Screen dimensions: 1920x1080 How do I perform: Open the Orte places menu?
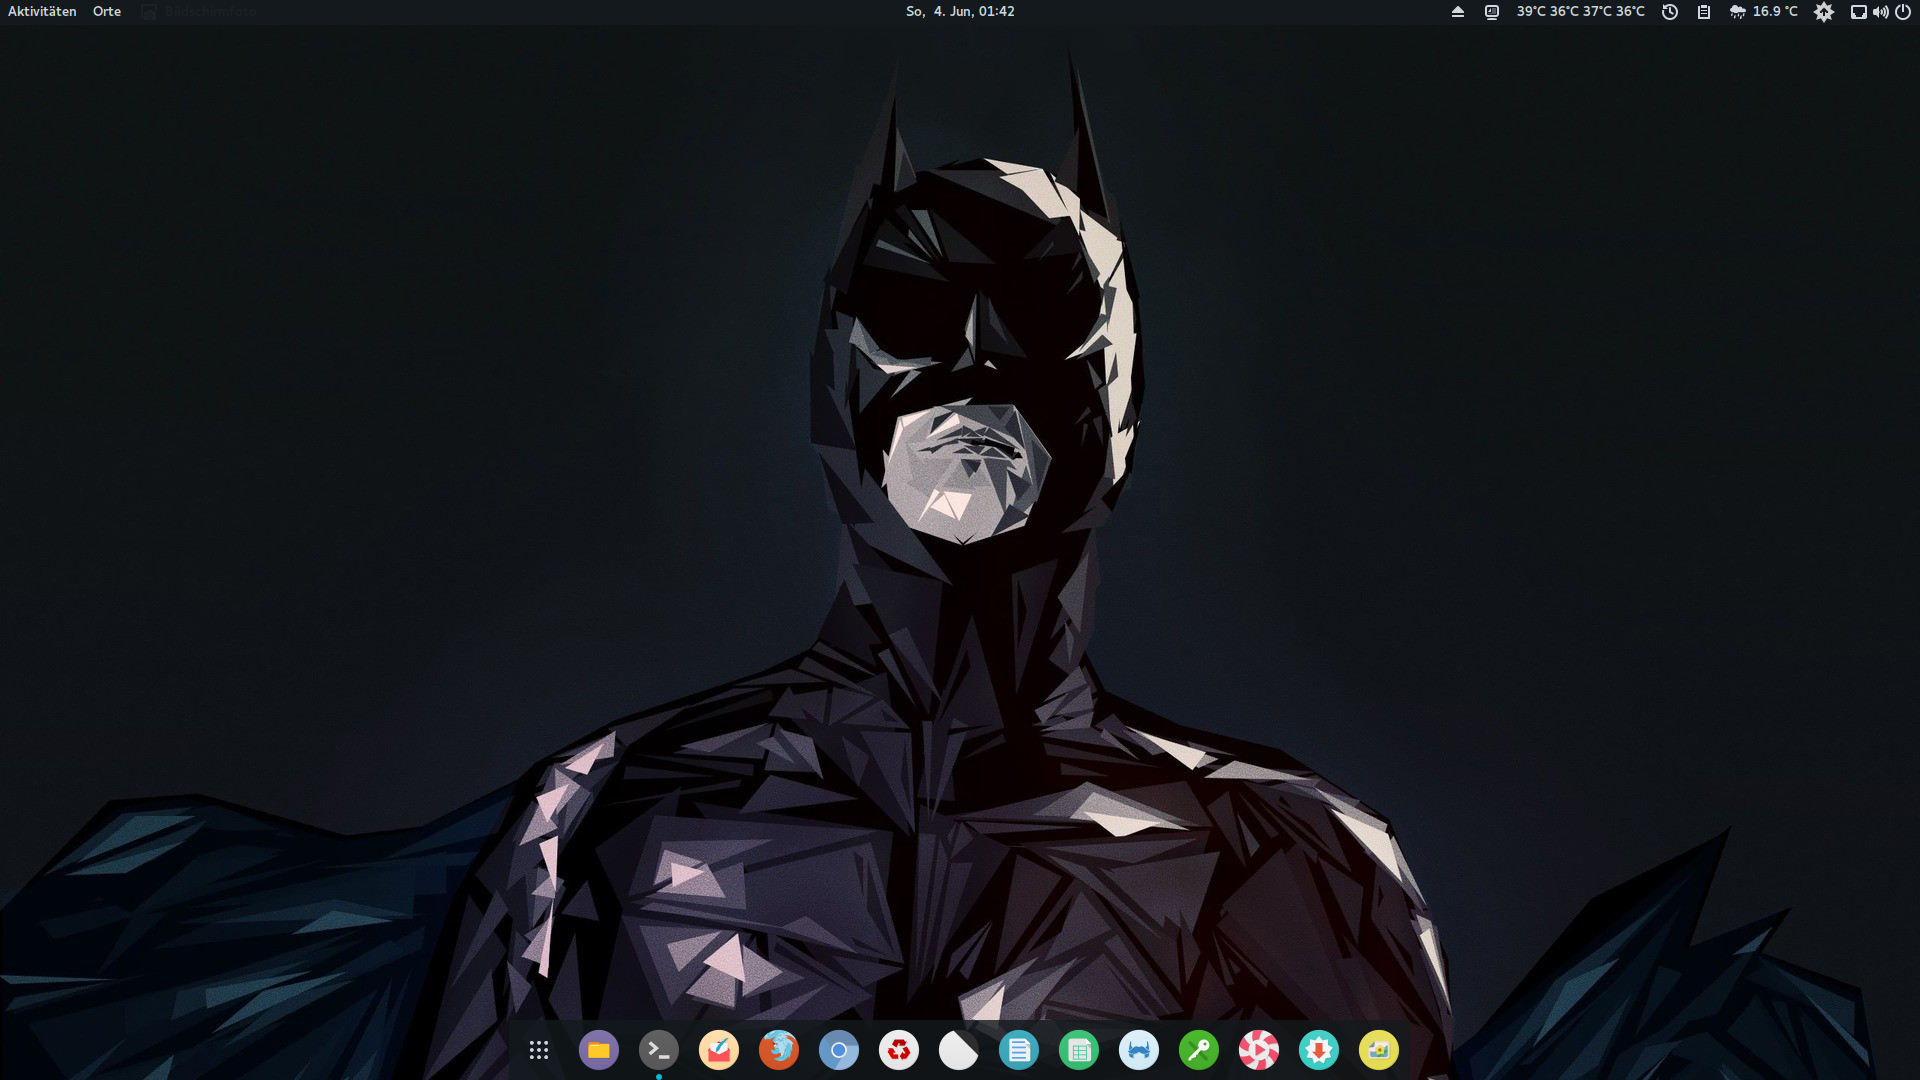click(x=107, y=11)
